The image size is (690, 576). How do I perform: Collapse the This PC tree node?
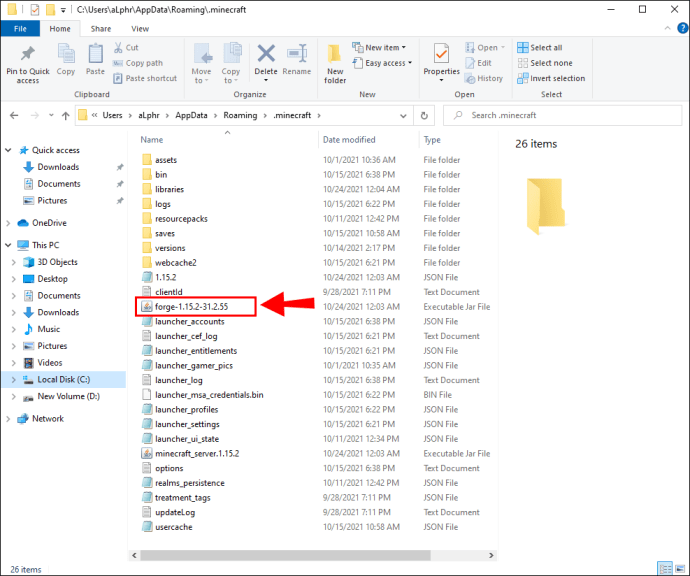coord(8,245)
